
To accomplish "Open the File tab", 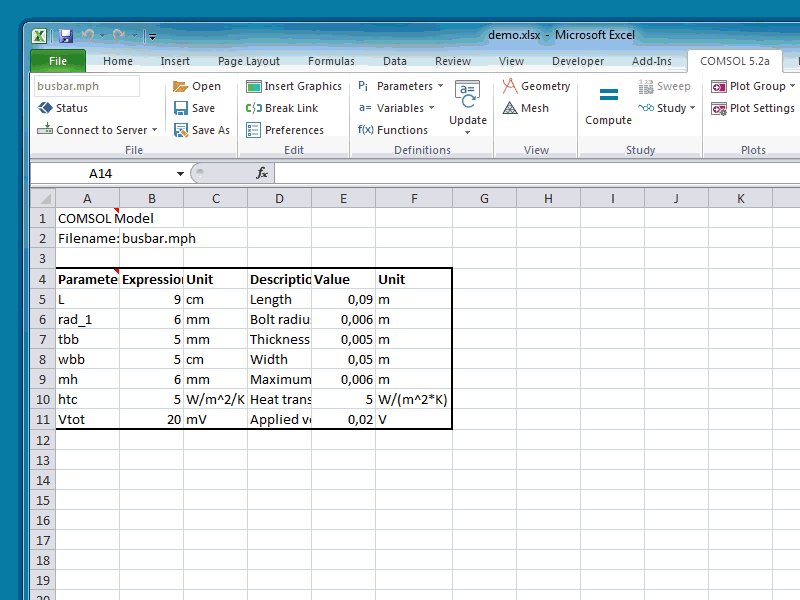I will pyautogui.click(x=58, y=61).
